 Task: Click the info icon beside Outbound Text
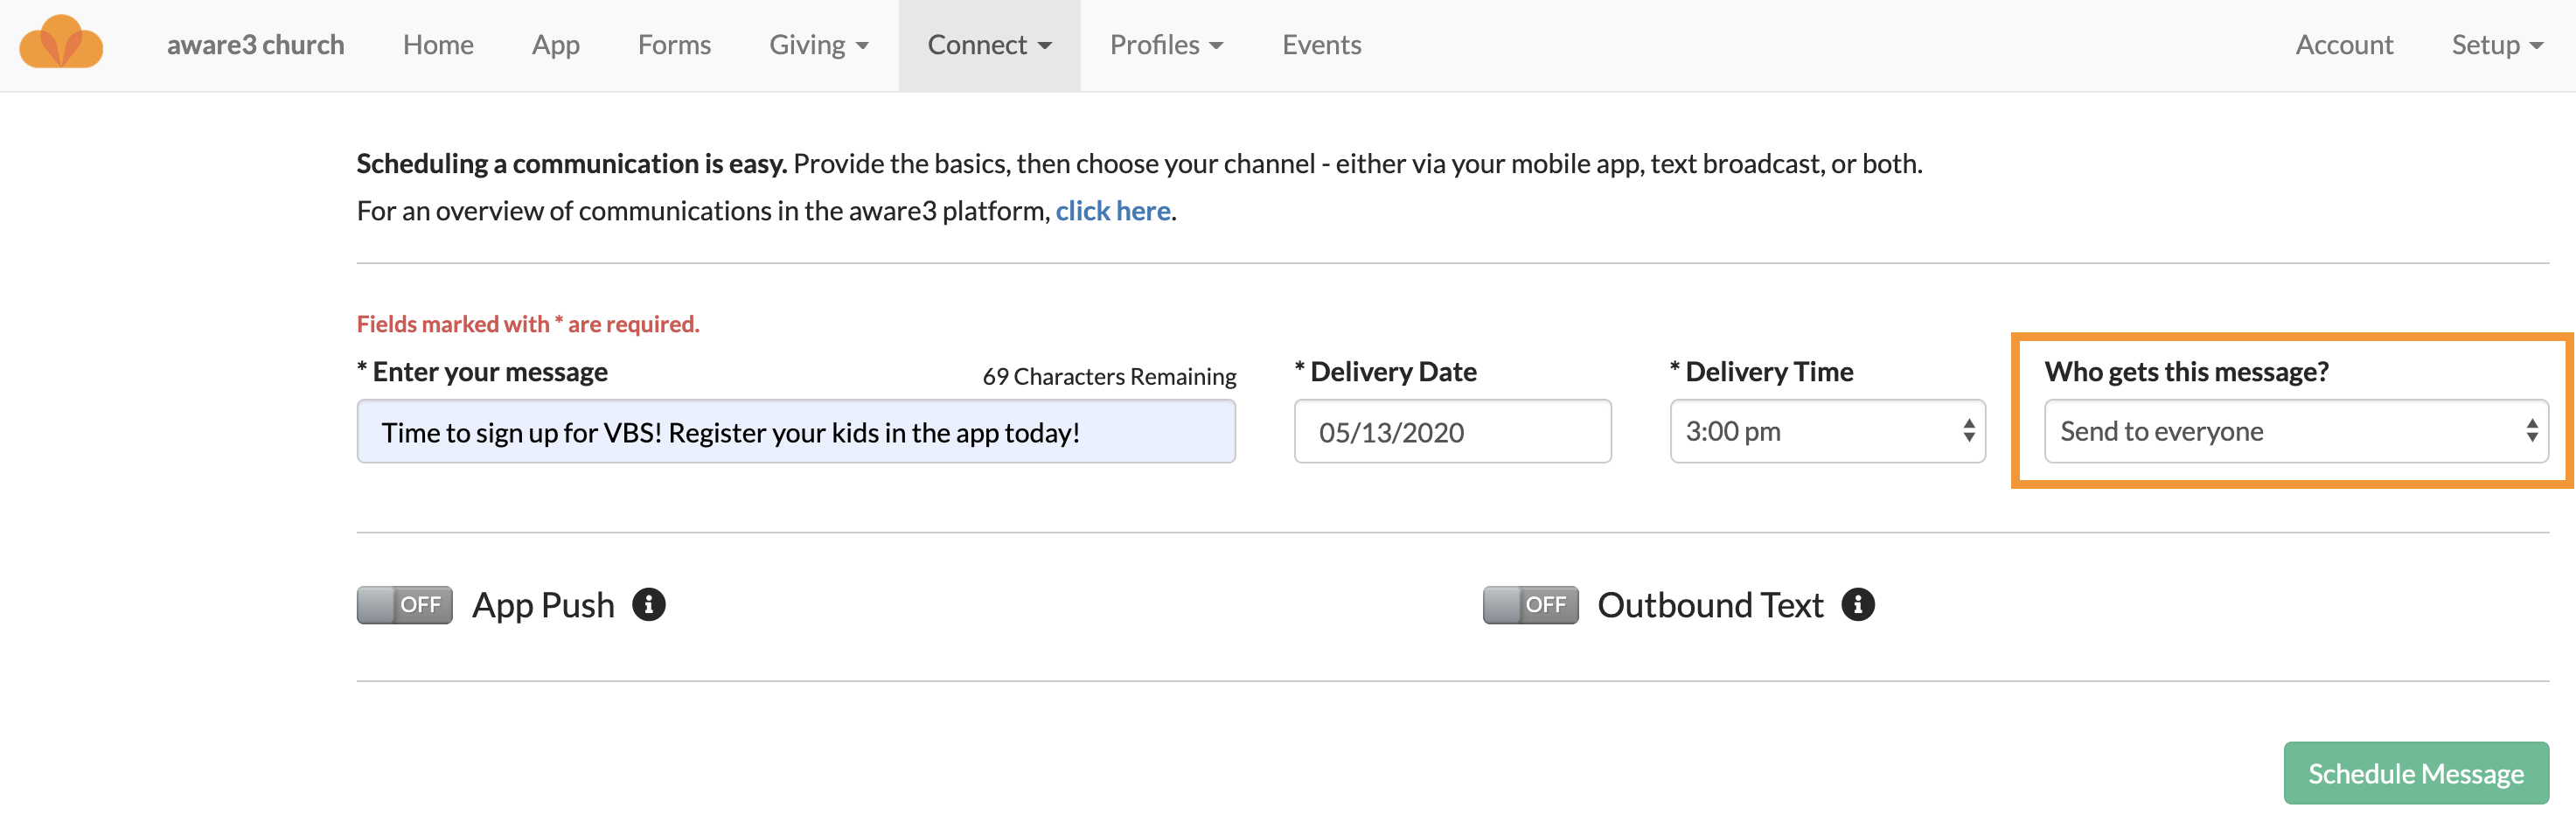[1859, 604]
